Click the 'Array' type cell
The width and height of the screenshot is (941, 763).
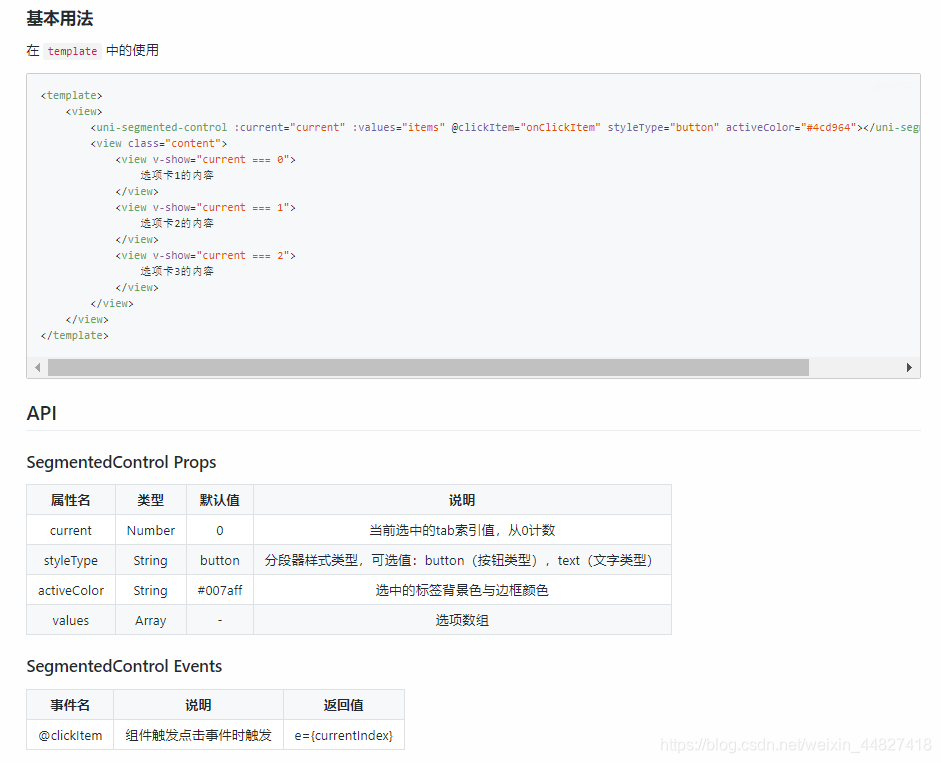[x=151, y=620]
